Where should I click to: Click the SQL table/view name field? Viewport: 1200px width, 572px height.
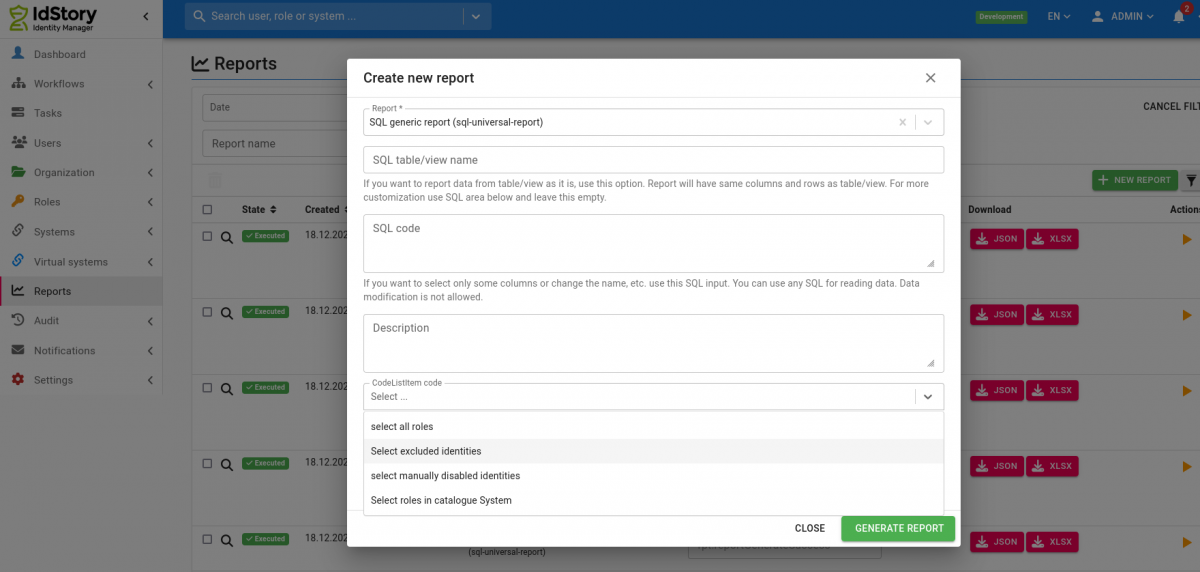point(653,160)
